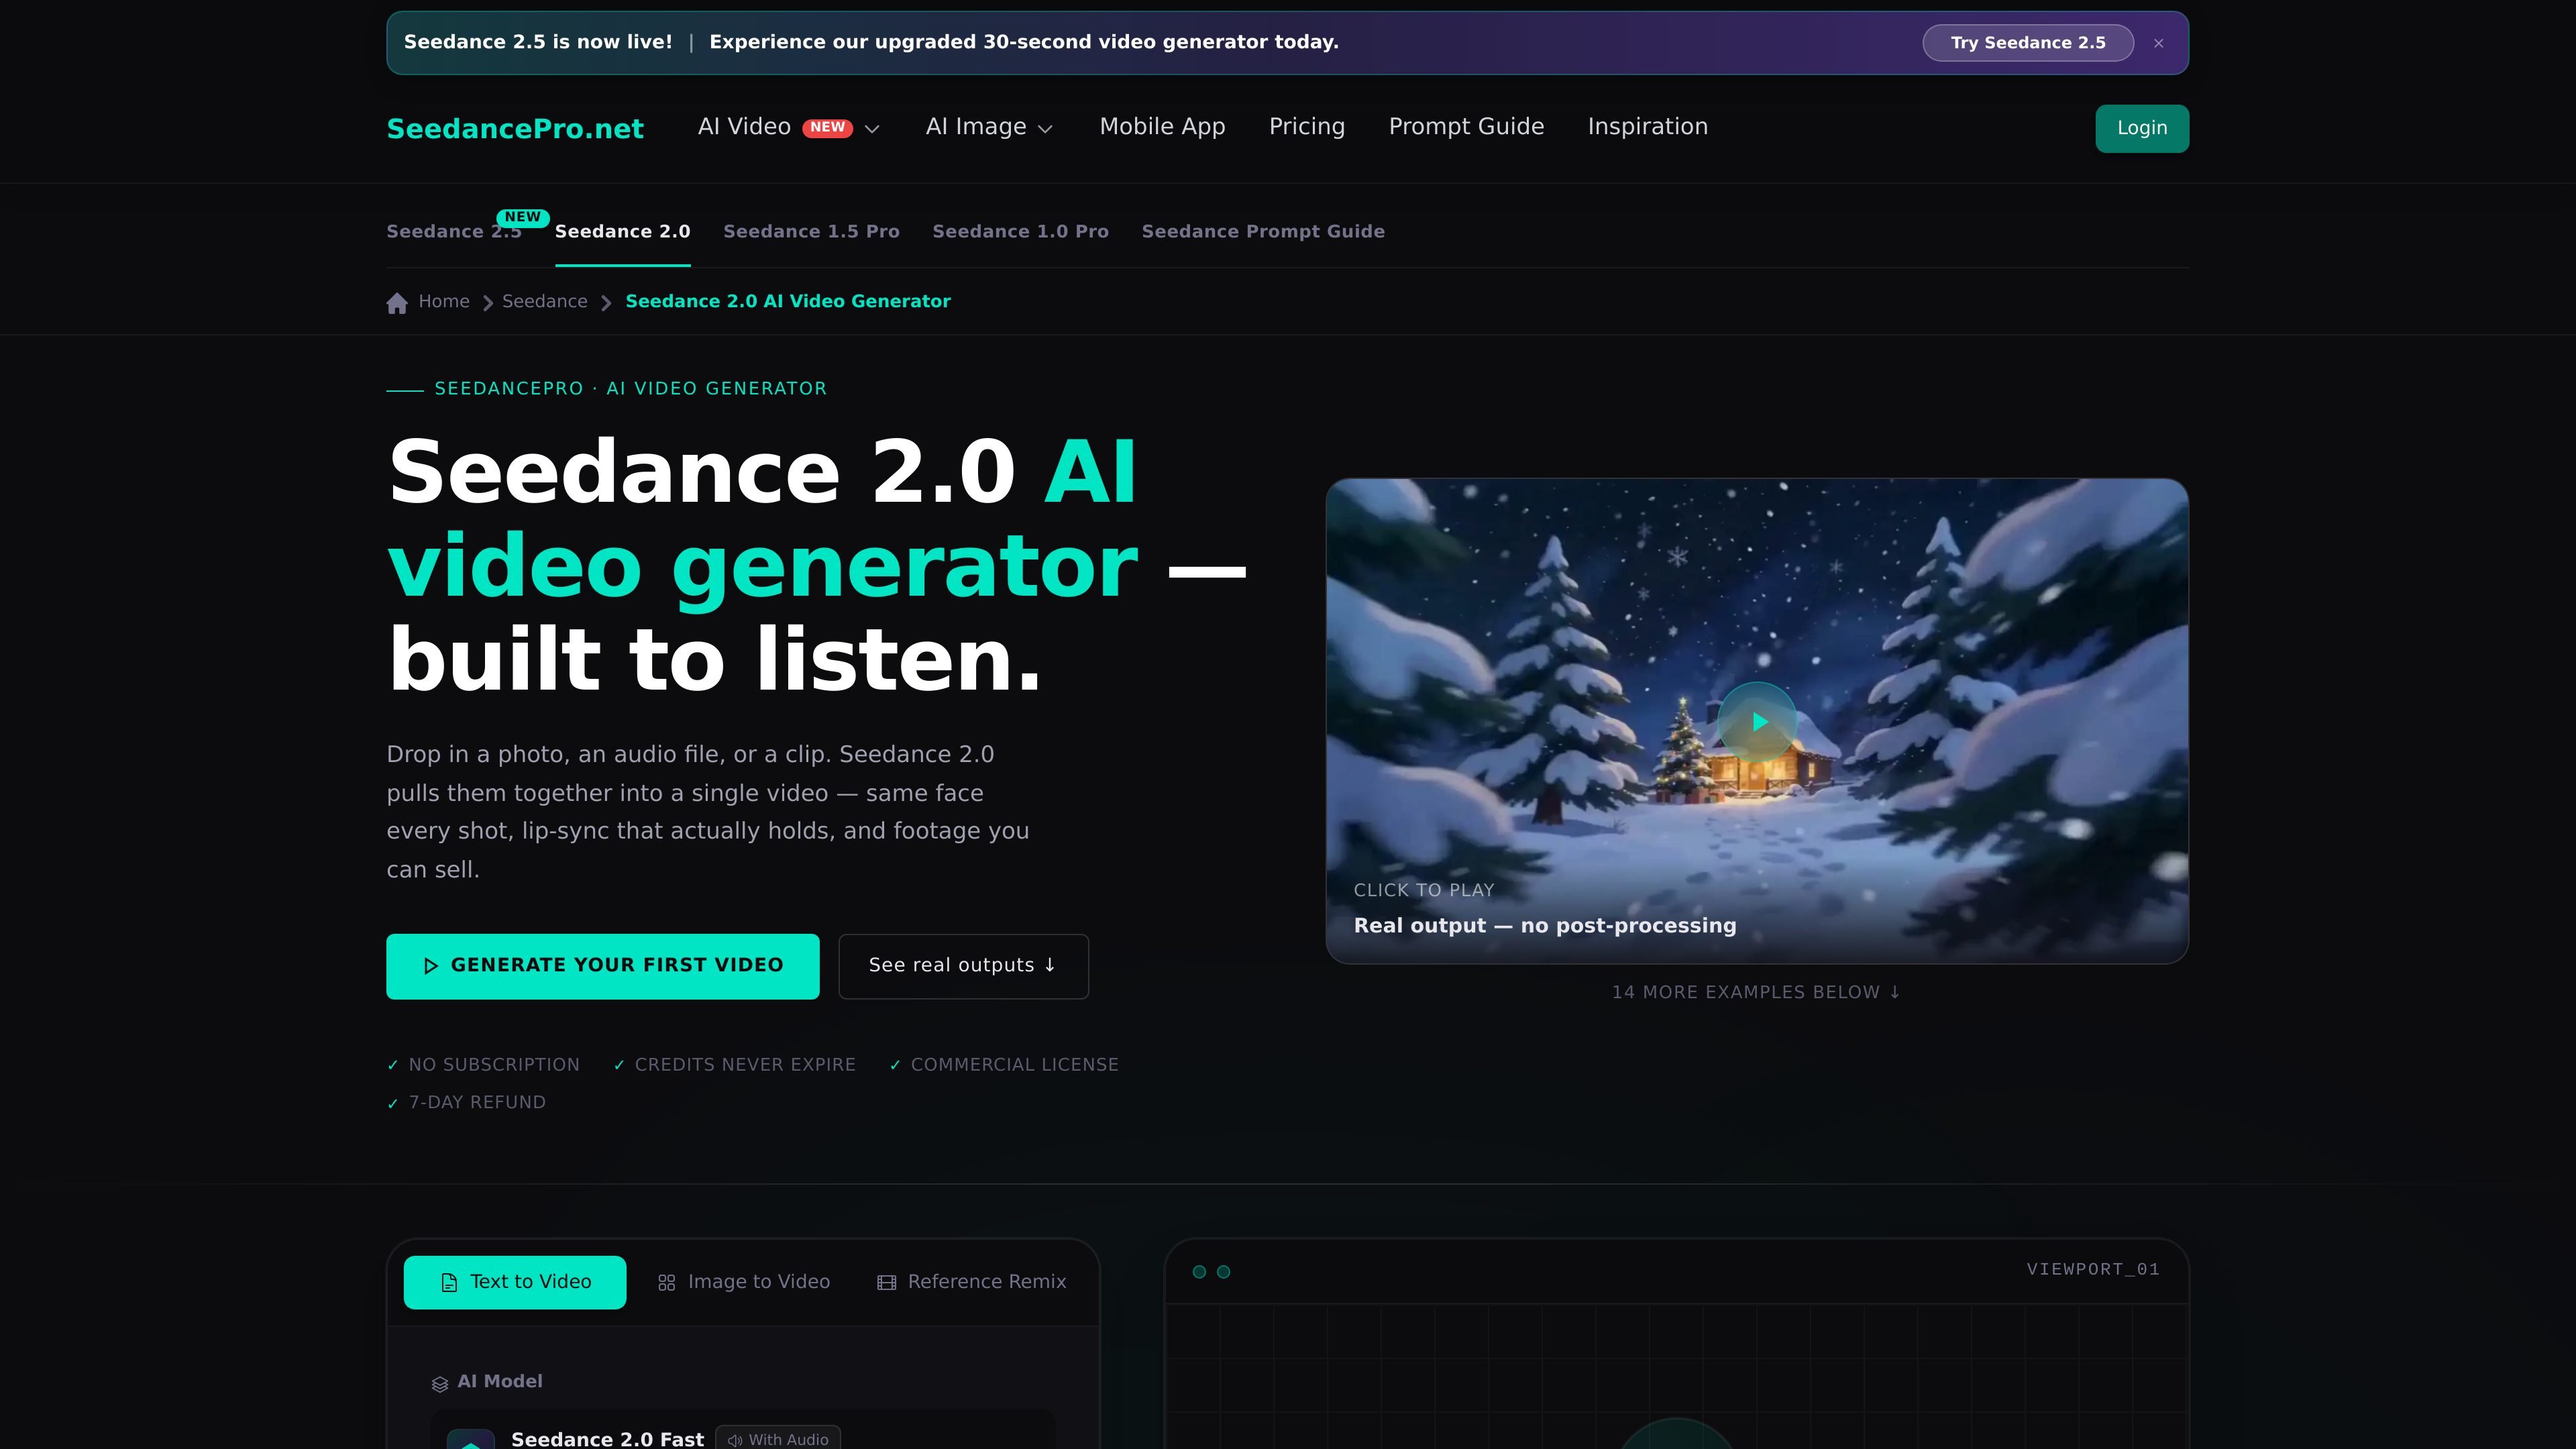The width and height of the screenshot is (2576, 1449).
Task: Switch to the Seedance 1.5 Pro tab
Action: [x=811, y=232]
